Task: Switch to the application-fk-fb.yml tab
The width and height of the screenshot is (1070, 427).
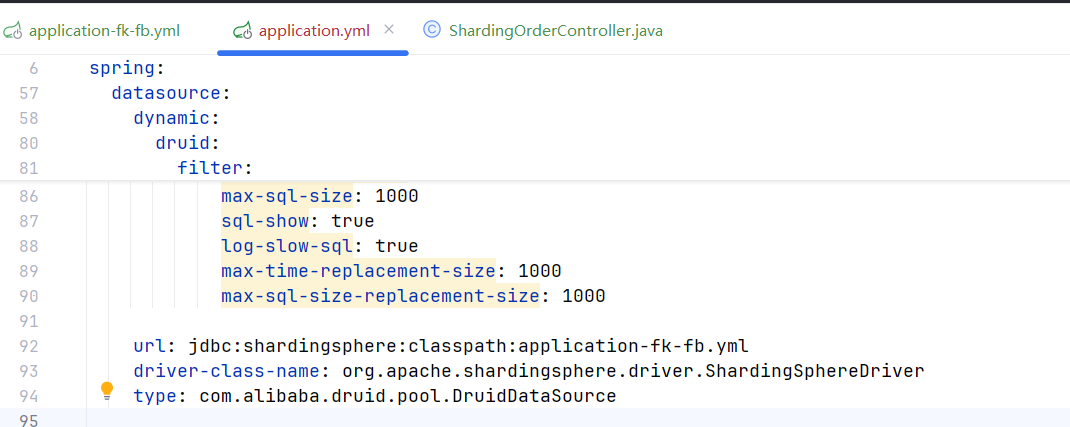Action: 104,31
